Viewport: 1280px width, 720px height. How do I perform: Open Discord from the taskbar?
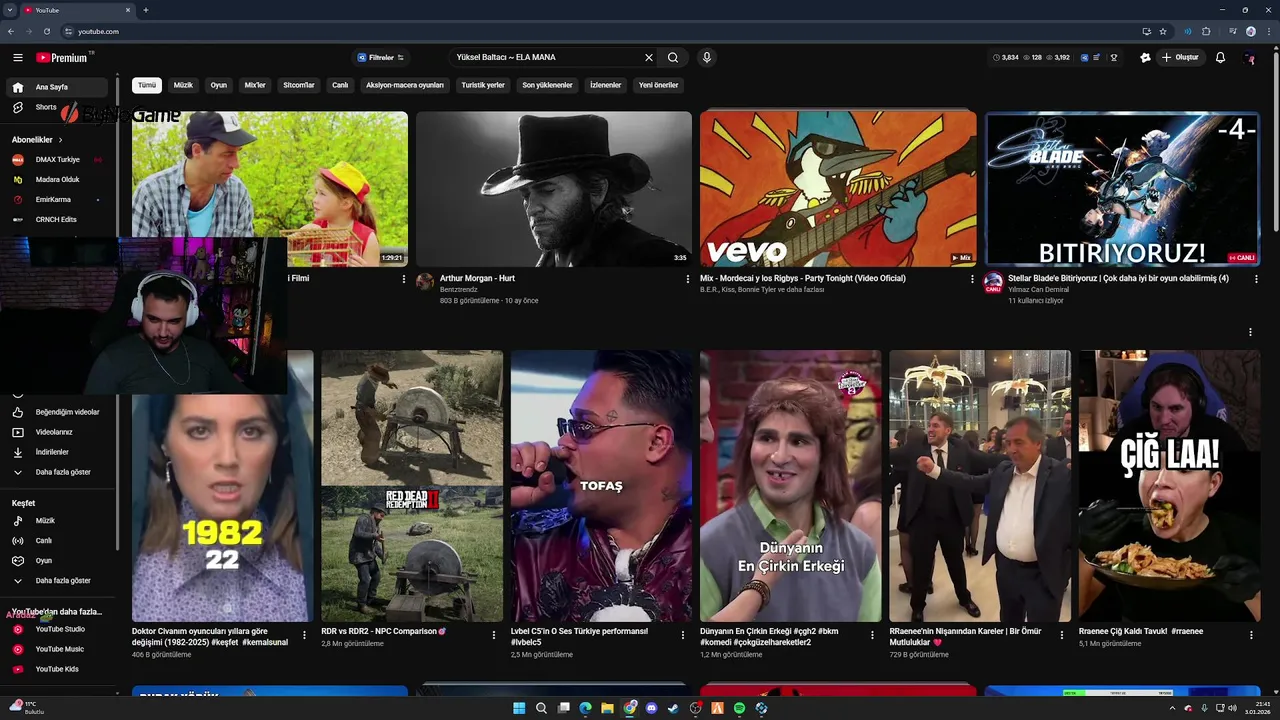coord(651,708)
